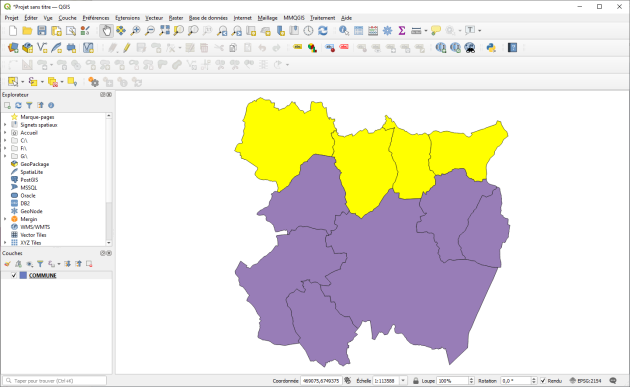Toggle the scale lock icon in the status bar
Viewport: 630px width, 387px height.
tap(415, 381)
